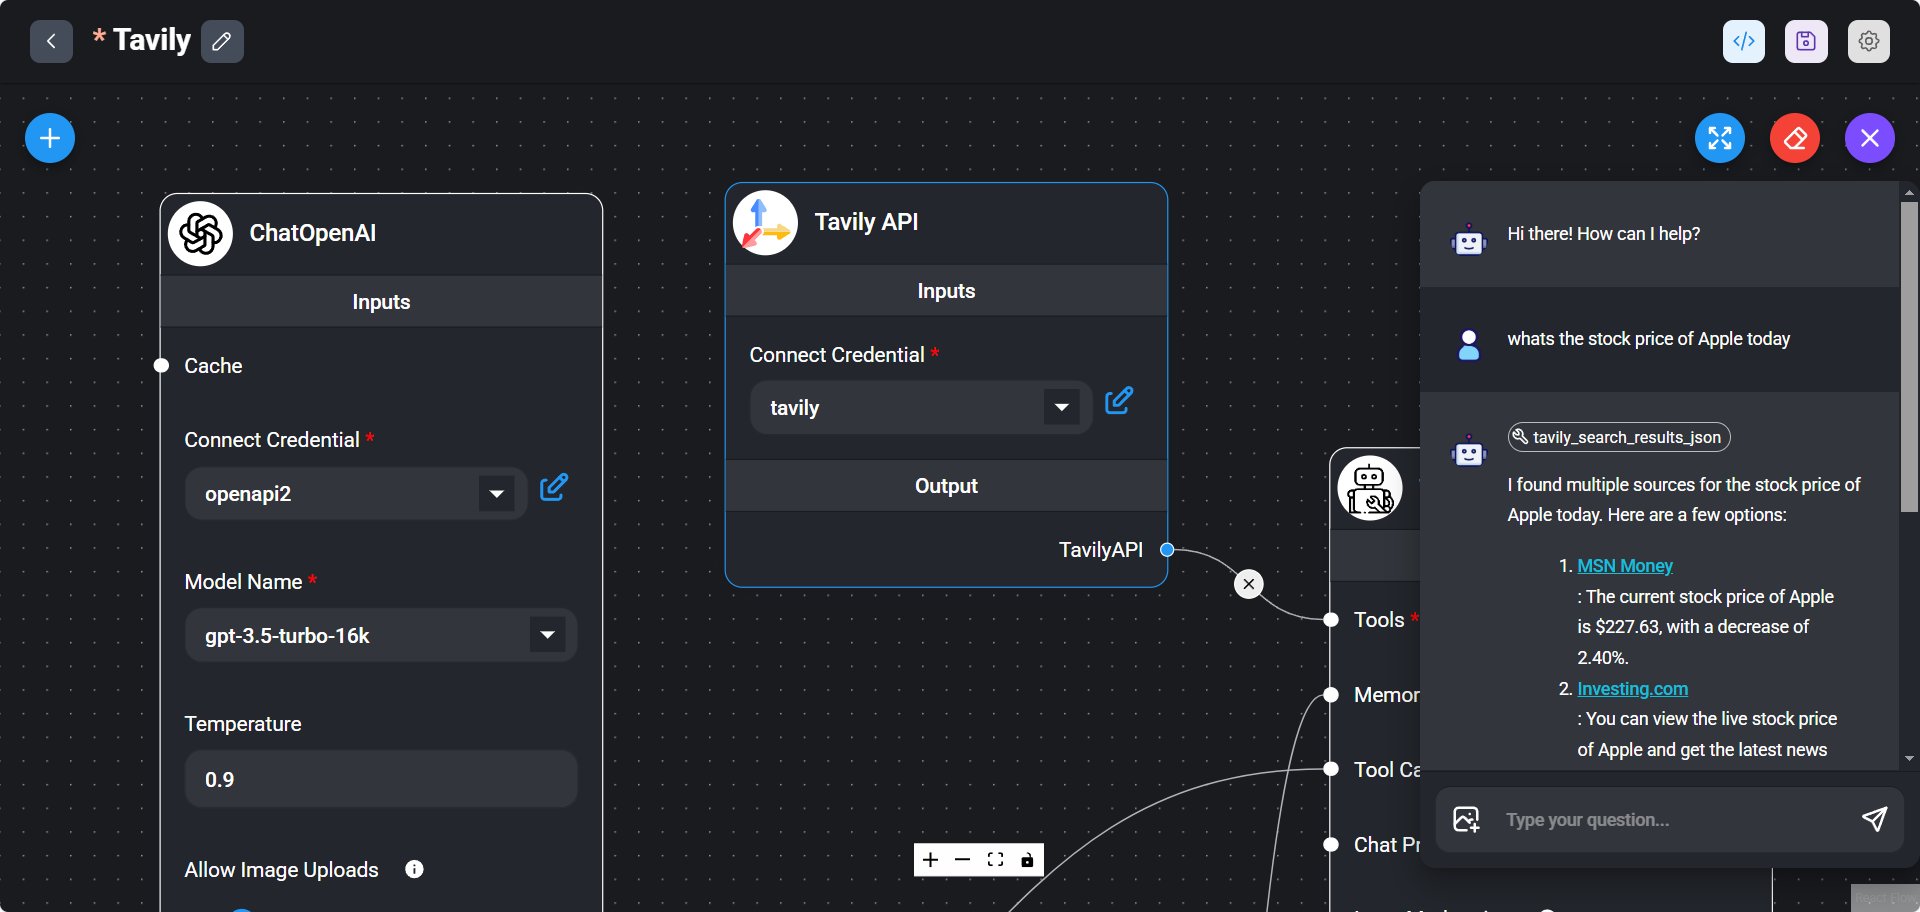Click the ChatOpenAI node logo
1920x912 pixels.
201,234
